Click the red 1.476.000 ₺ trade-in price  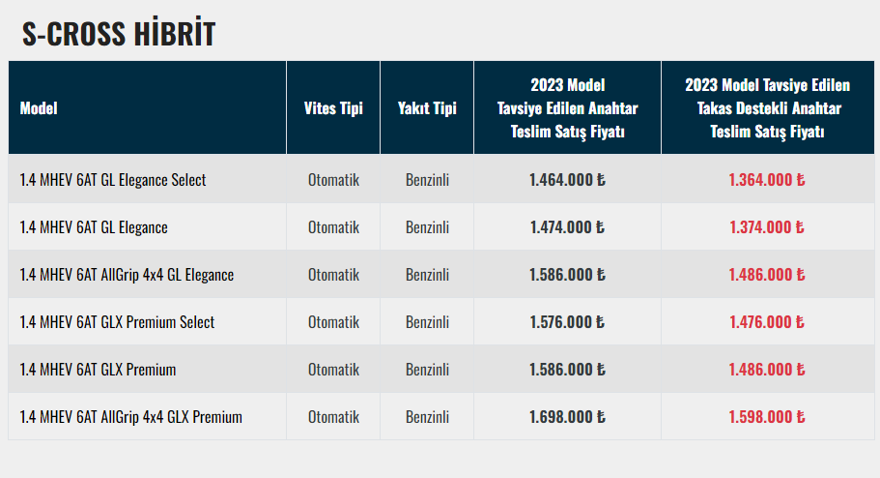767,322
